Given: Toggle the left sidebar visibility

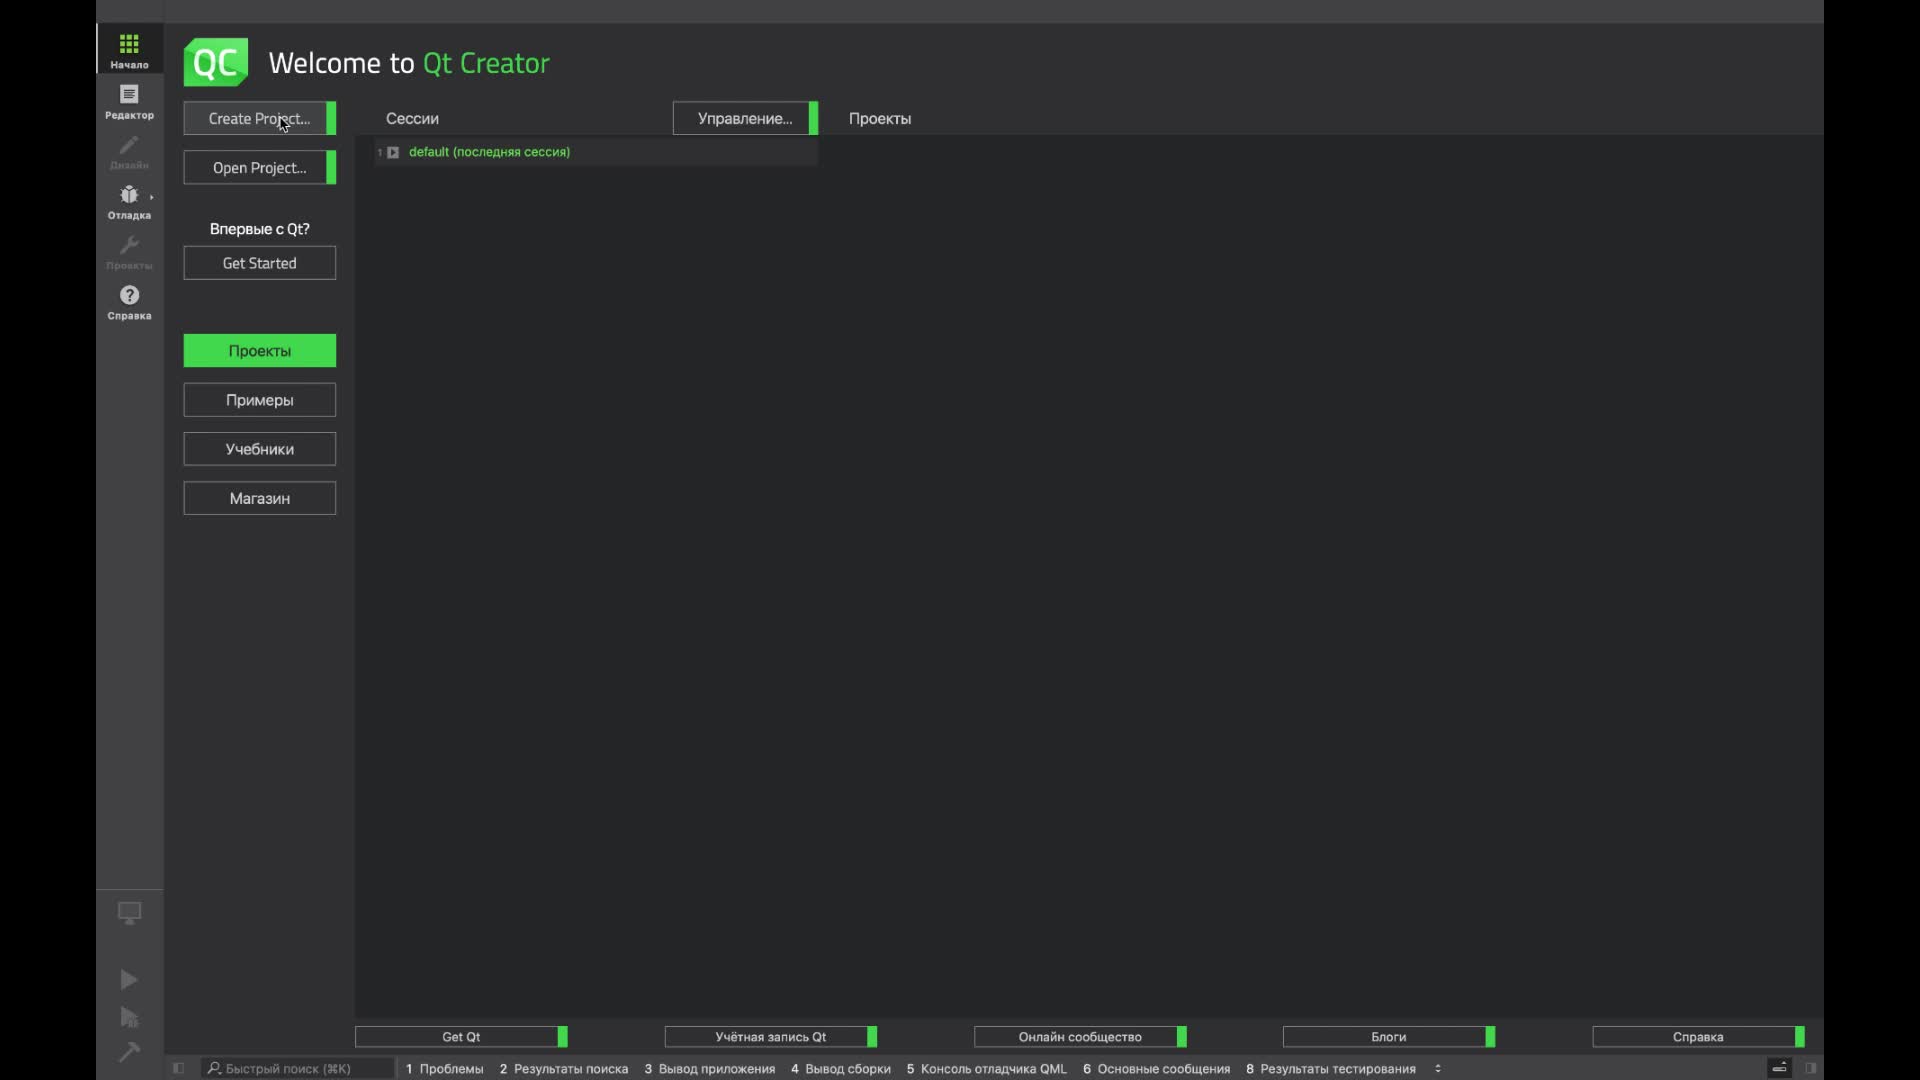Looking at the screenshot, I should tap(178, 1068).
